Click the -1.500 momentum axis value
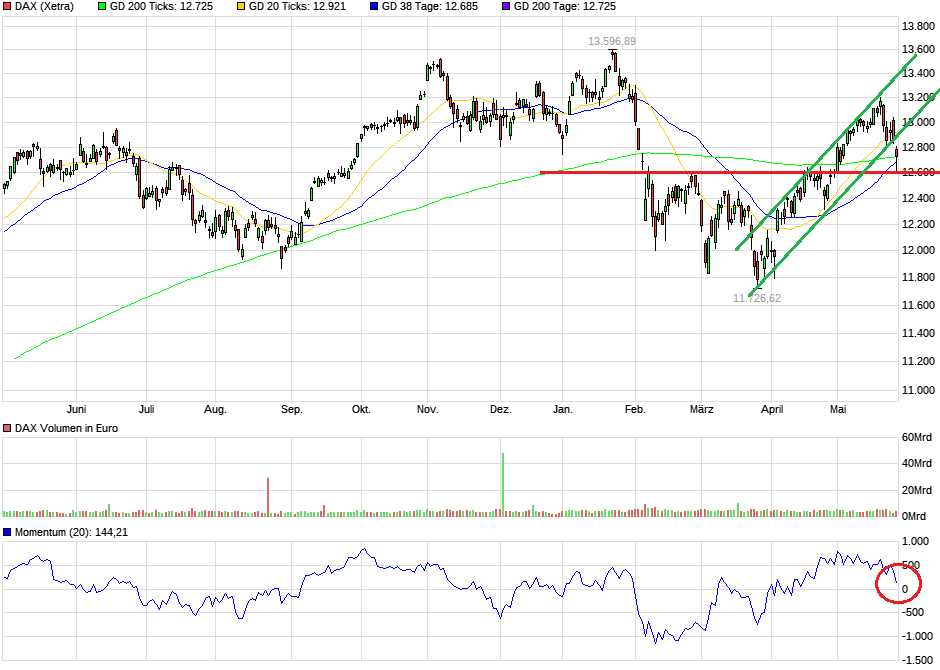The width and height of the screenshot is (940, 670). [918, 660]
